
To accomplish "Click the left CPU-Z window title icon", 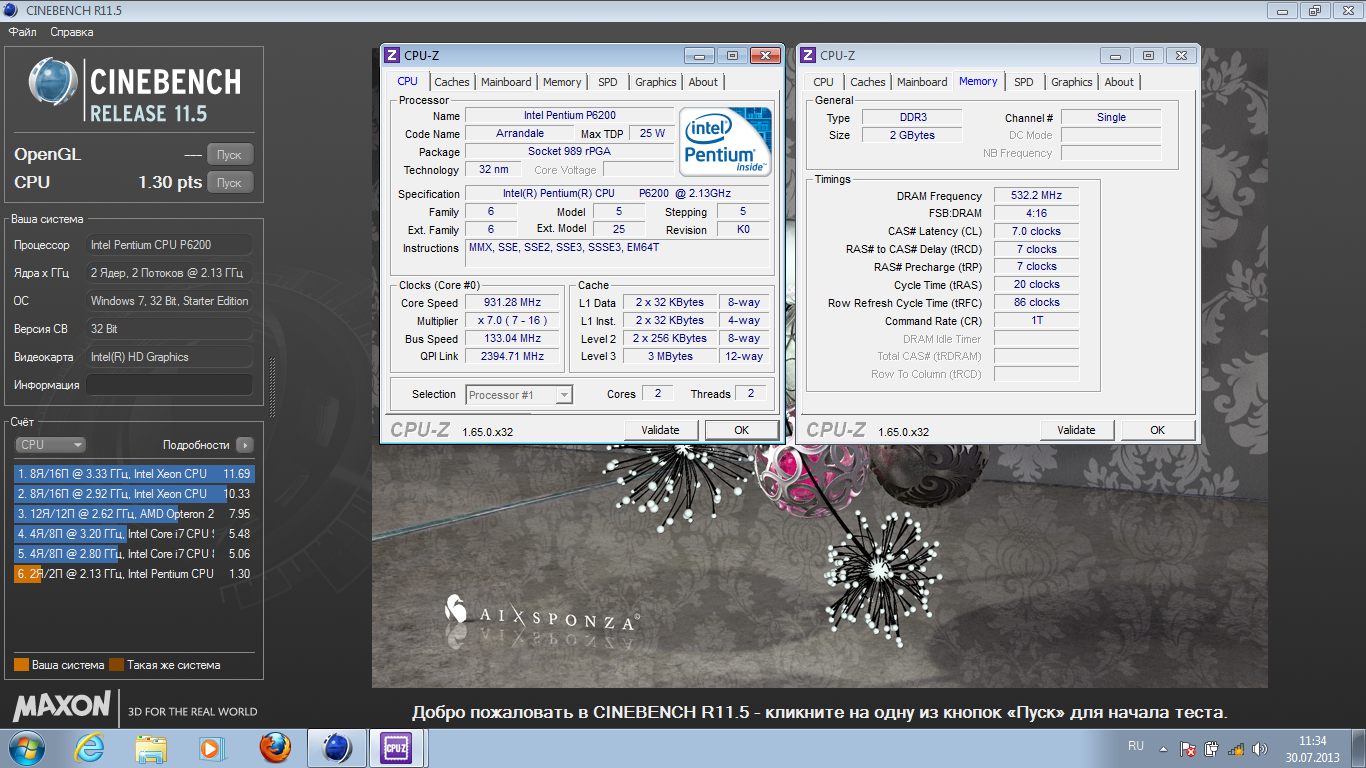I will pyautogui.click(x=392, y=56).
